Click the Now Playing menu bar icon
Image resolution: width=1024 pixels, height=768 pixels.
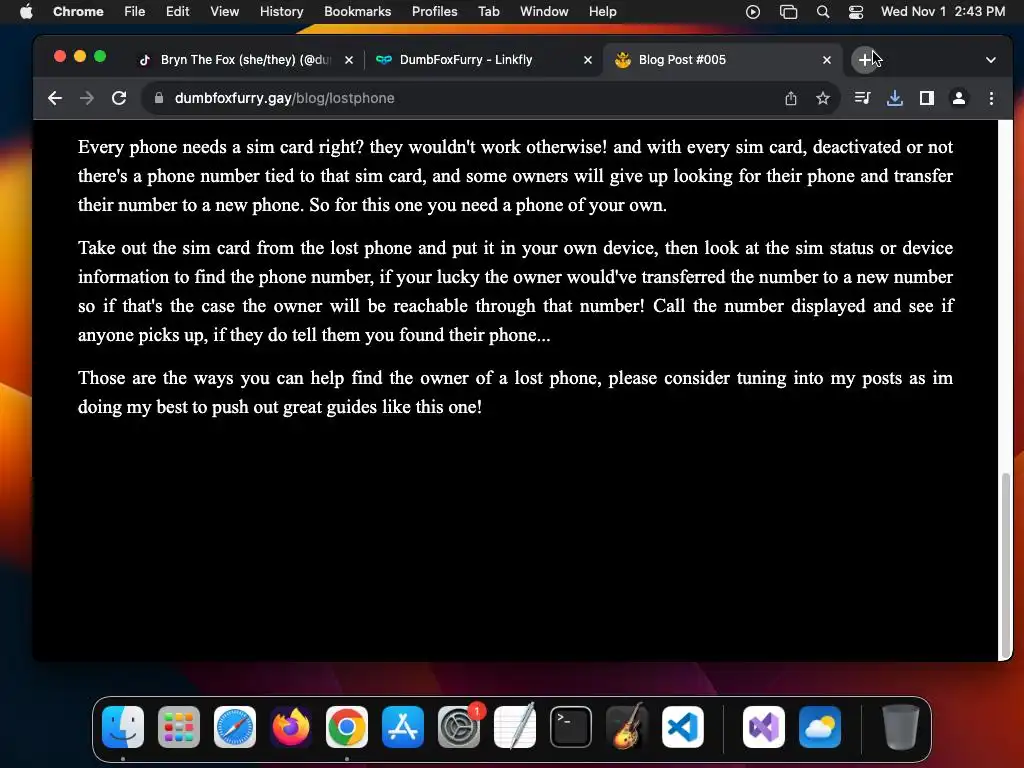point(753,12)
